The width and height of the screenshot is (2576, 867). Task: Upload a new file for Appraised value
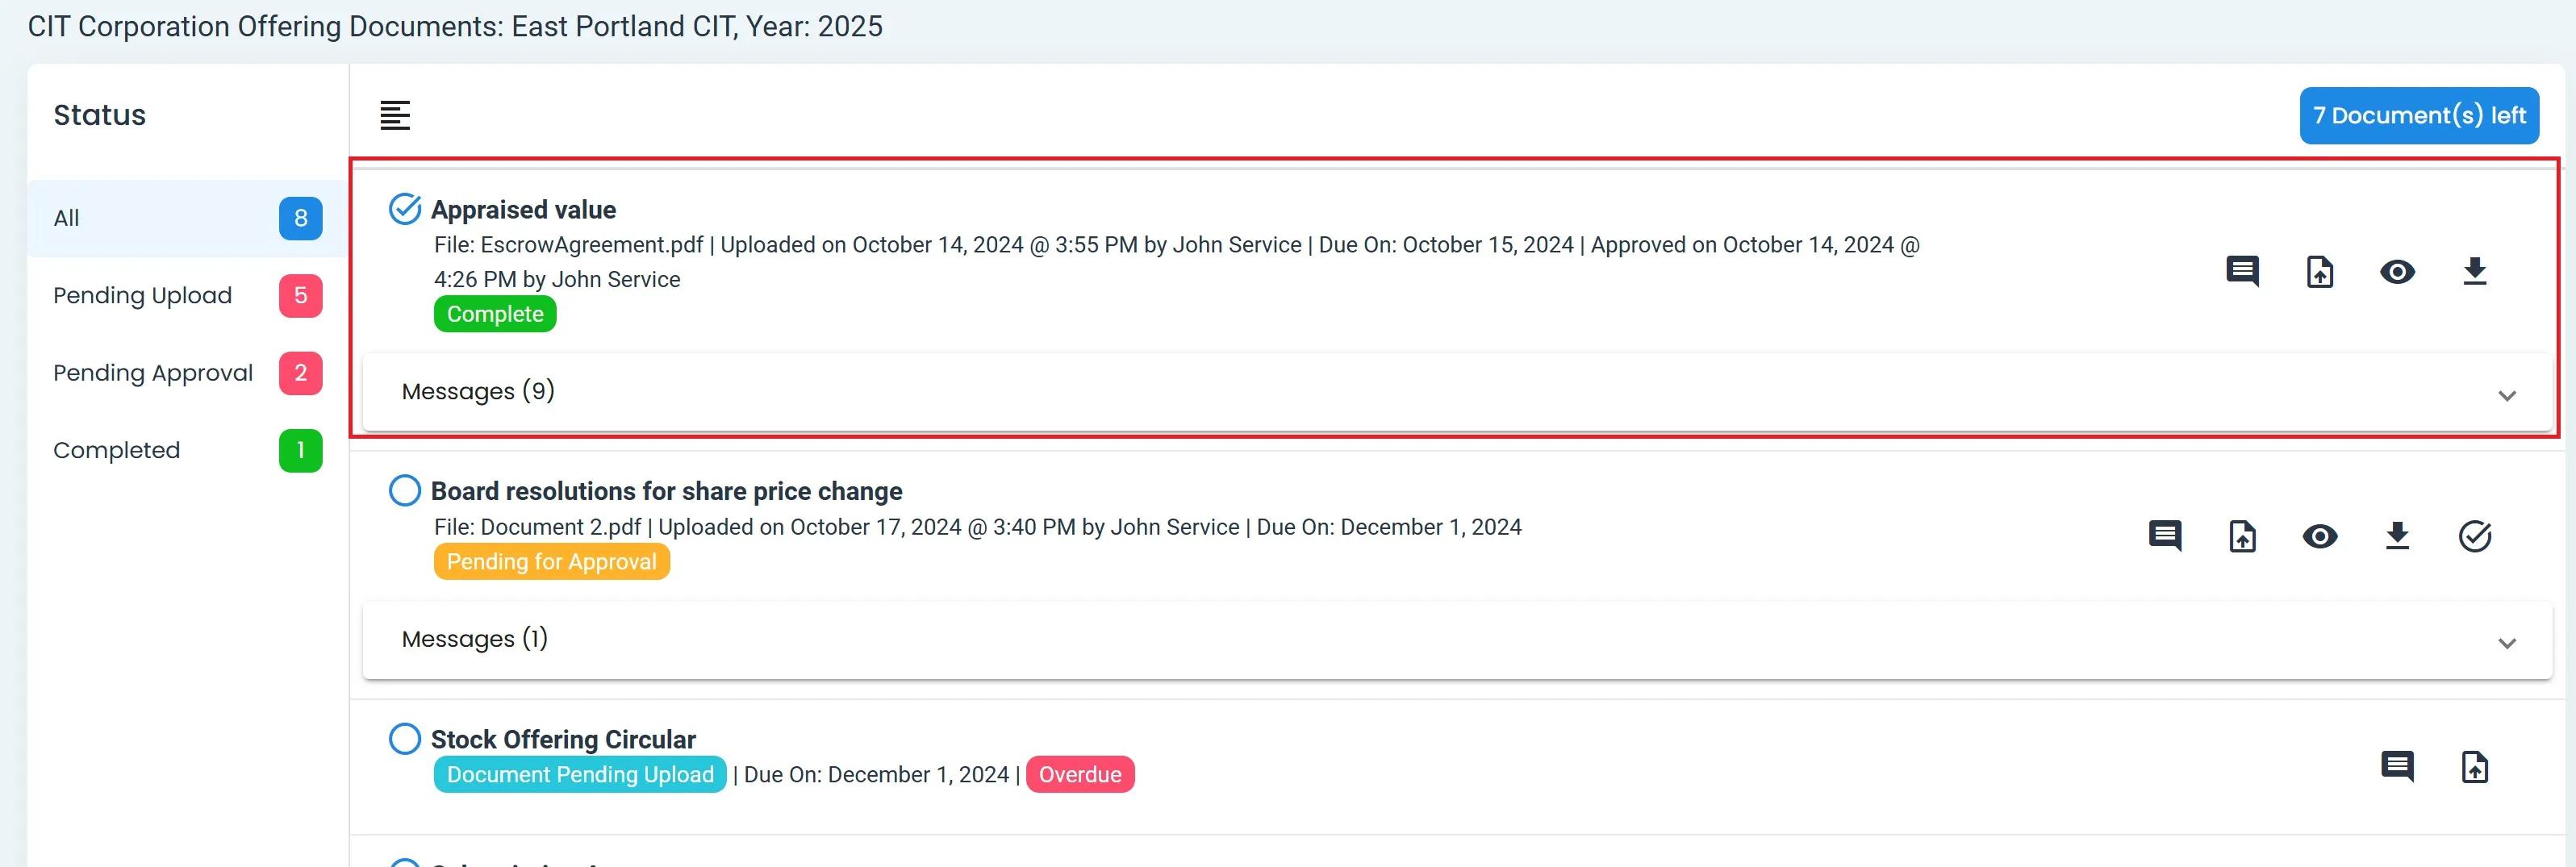coord(2320,271)
